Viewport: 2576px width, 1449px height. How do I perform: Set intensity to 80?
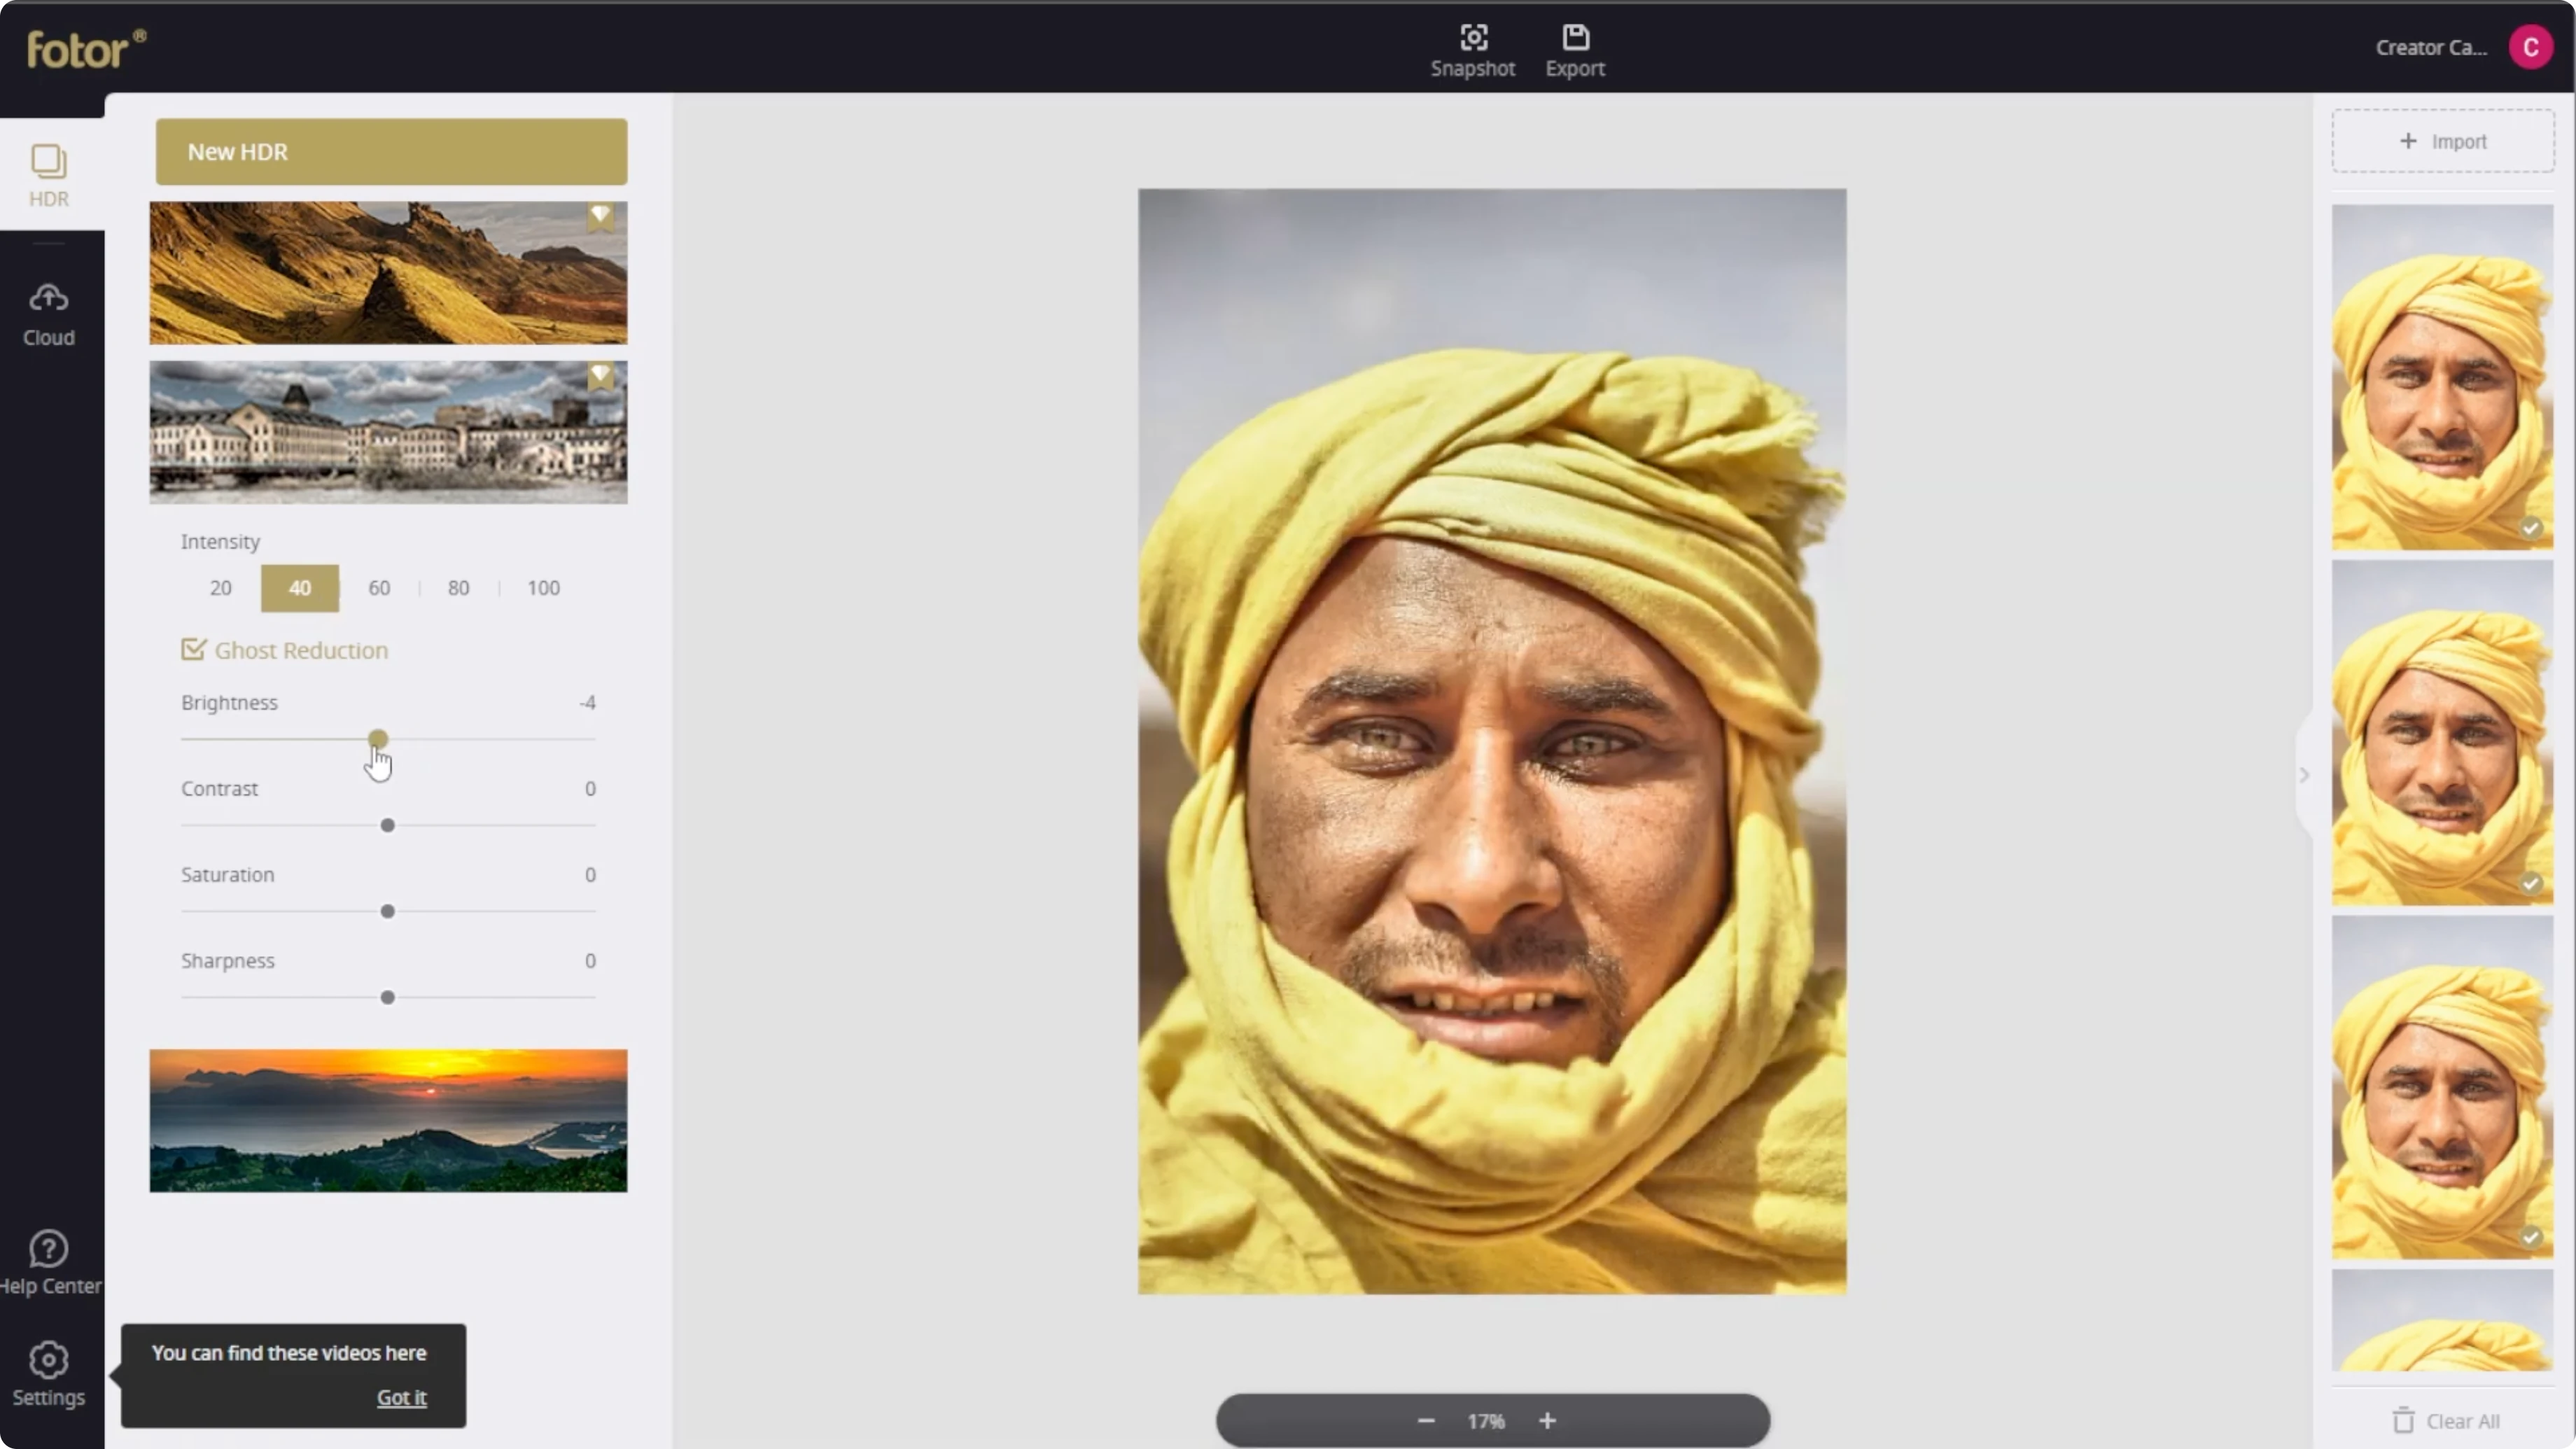tap(458, 588)
